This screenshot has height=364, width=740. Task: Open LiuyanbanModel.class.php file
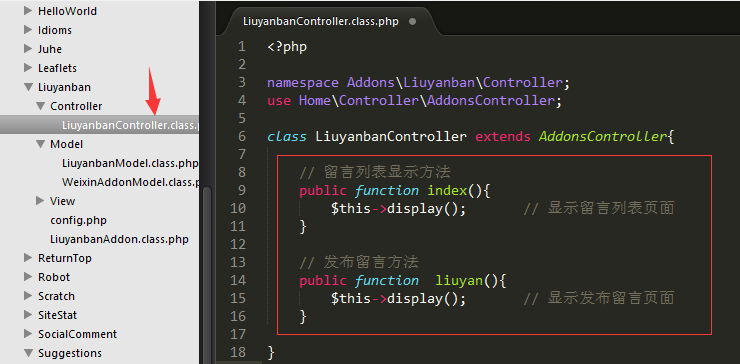130,163
